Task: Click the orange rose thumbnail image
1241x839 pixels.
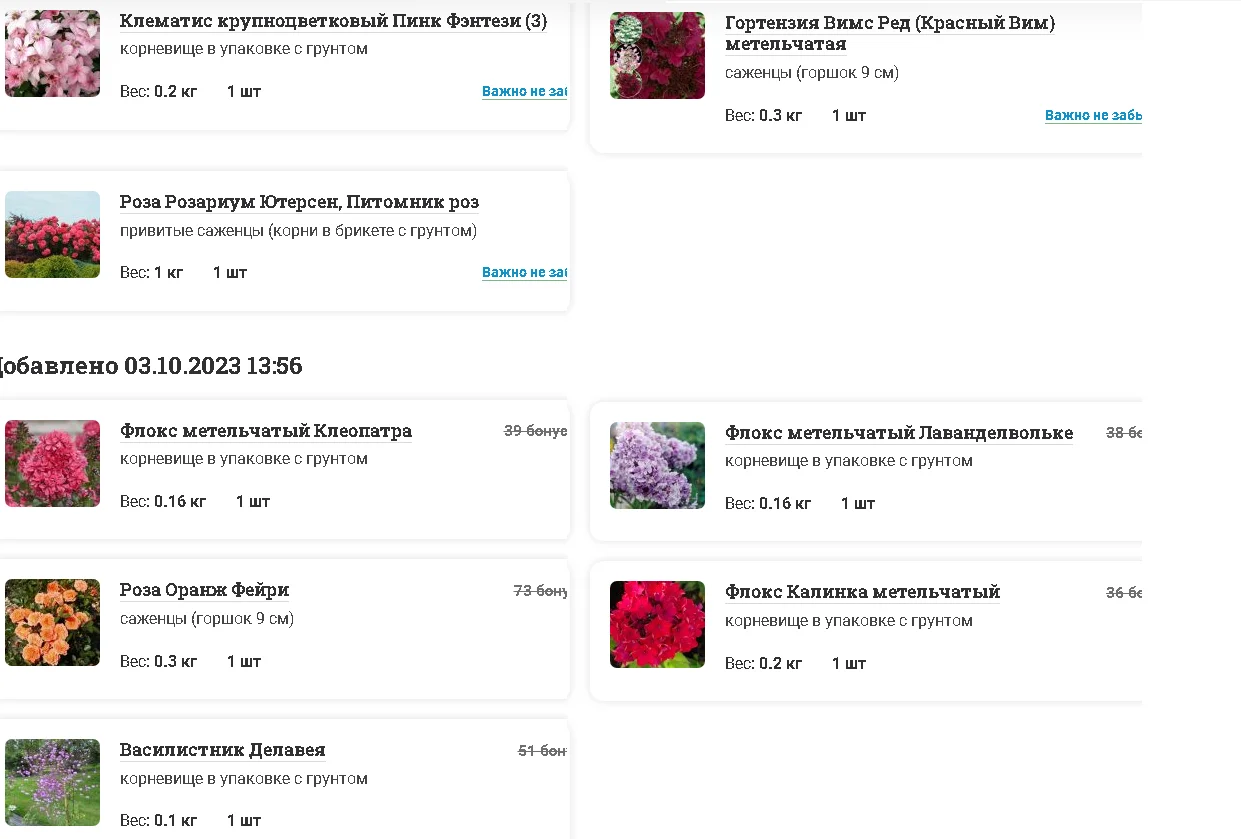Action: pos(52,622)
